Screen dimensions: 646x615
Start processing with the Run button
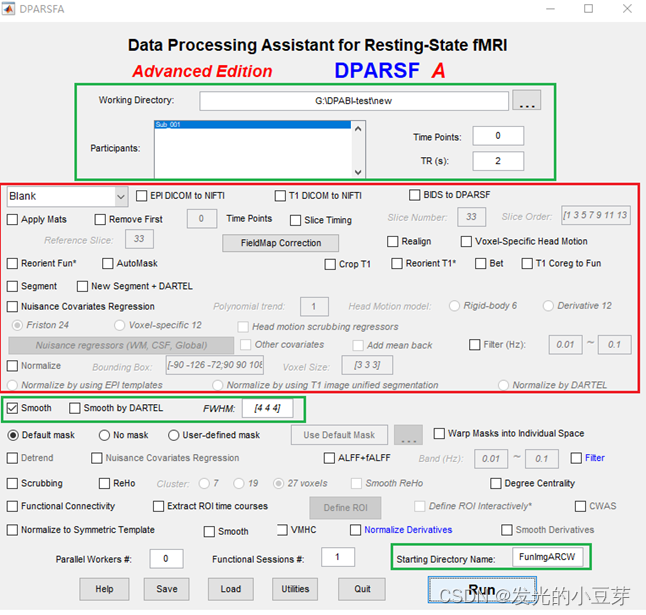coord(482,590)
